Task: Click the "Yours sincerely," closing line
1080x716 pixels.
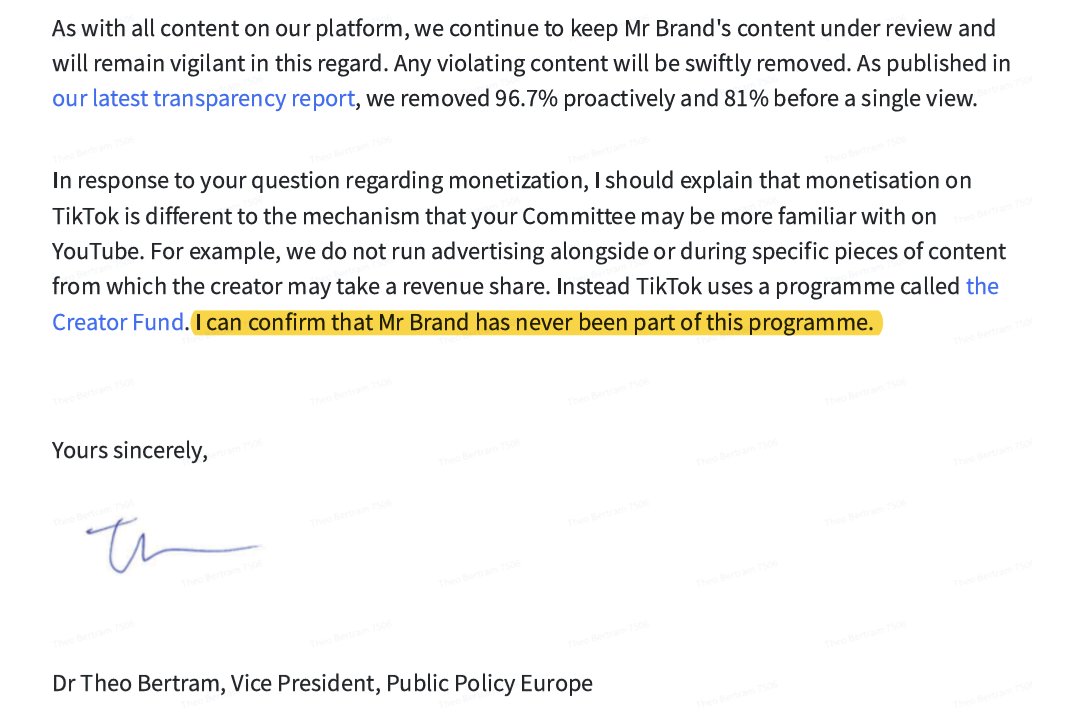Action: 130,450
